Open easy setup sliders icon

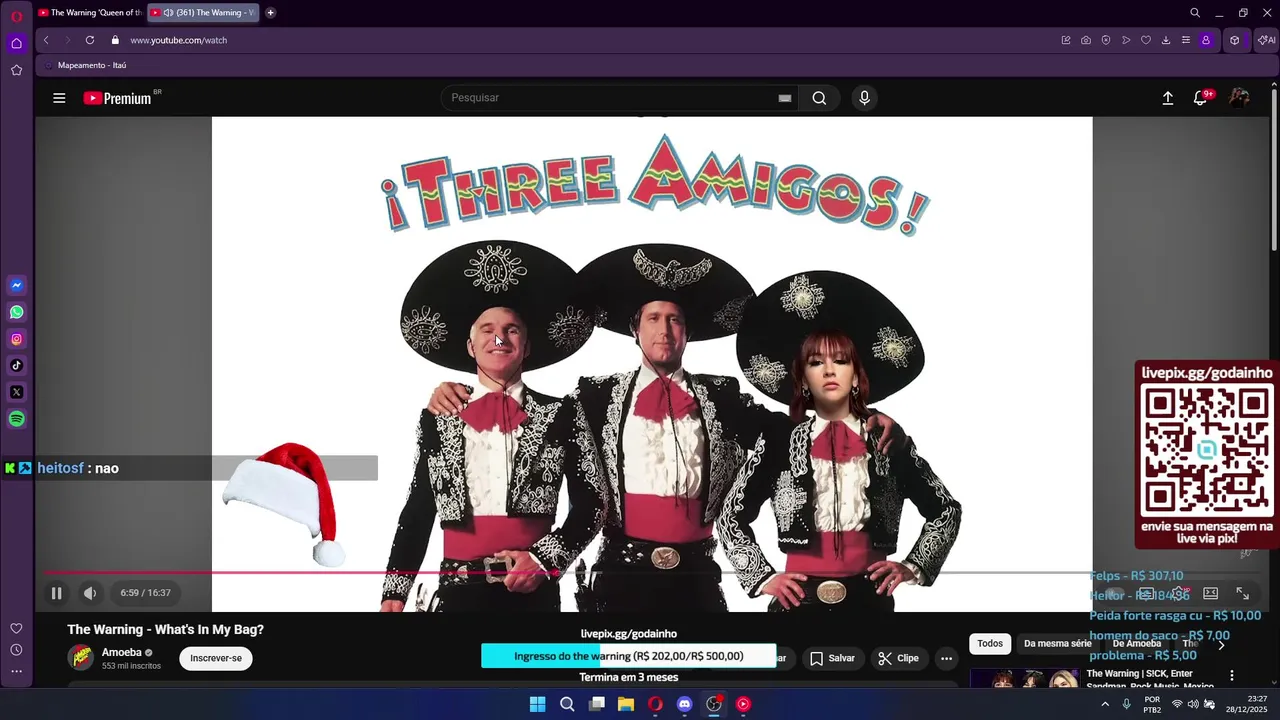click(1186, 40)
